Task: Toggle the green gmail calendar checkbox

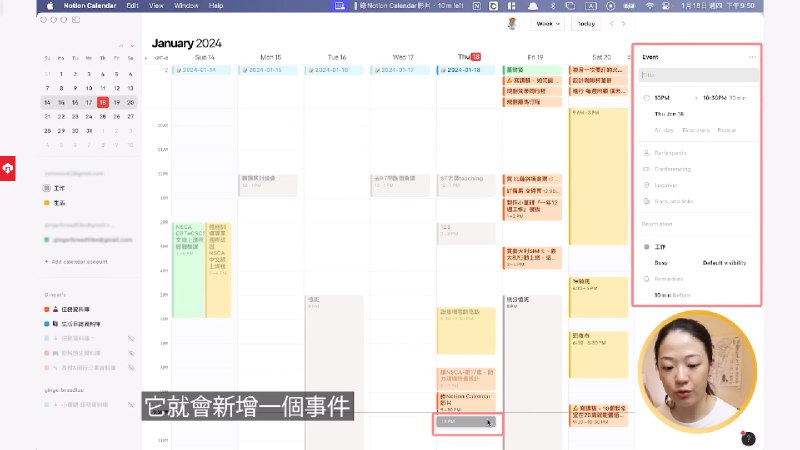Action: 46,240
